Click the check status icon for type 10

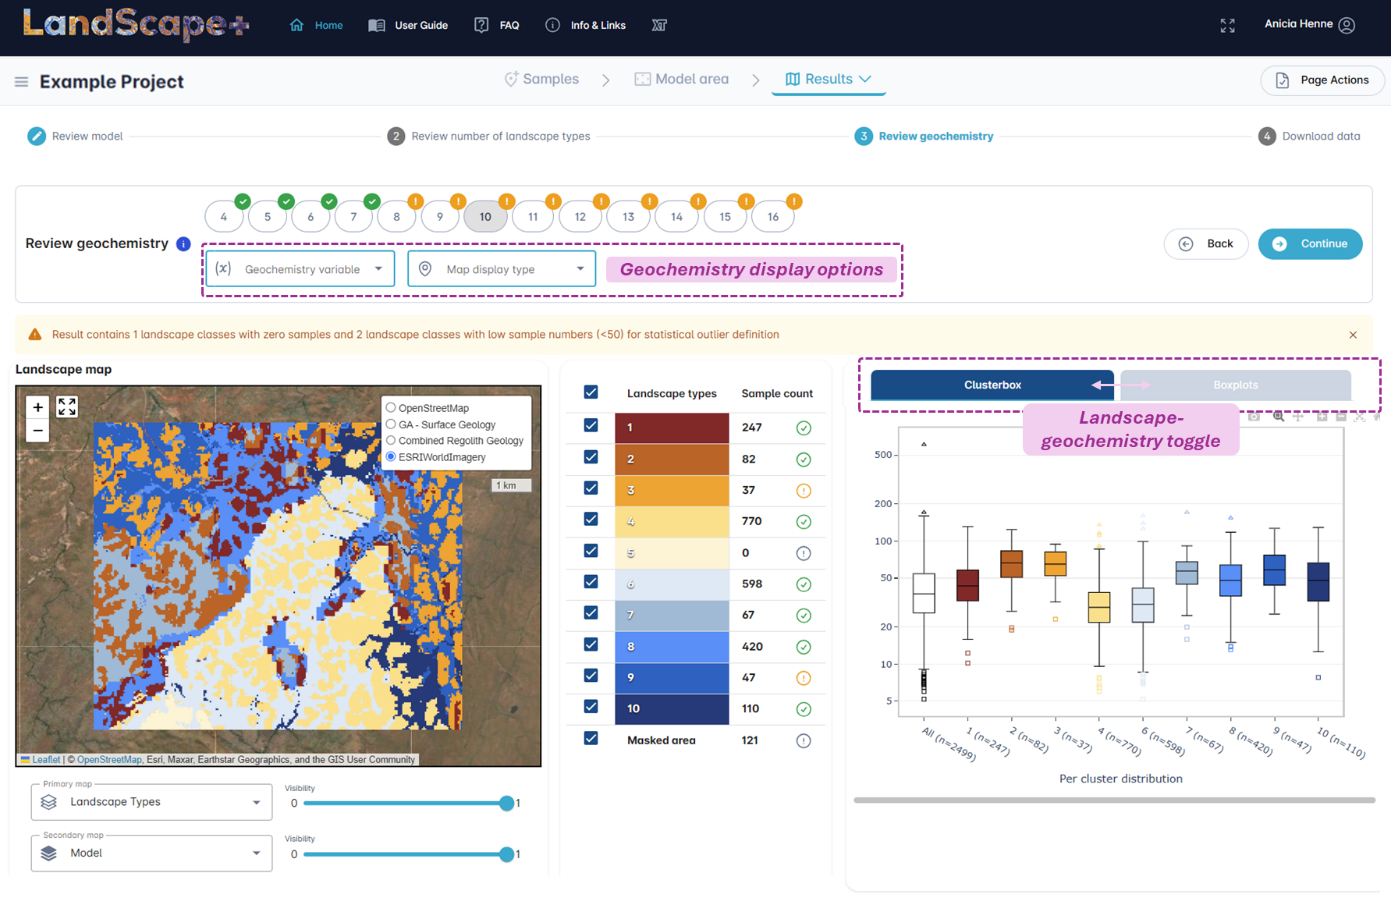point(803,709)
